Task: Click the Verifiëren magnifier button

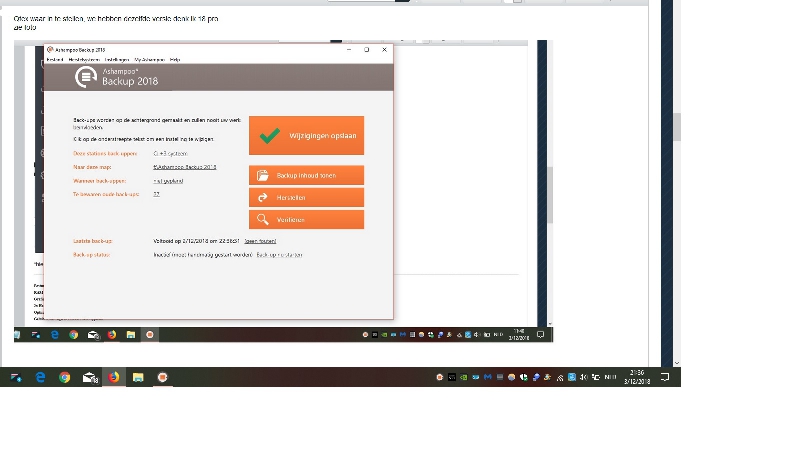Action: [306, 219]
